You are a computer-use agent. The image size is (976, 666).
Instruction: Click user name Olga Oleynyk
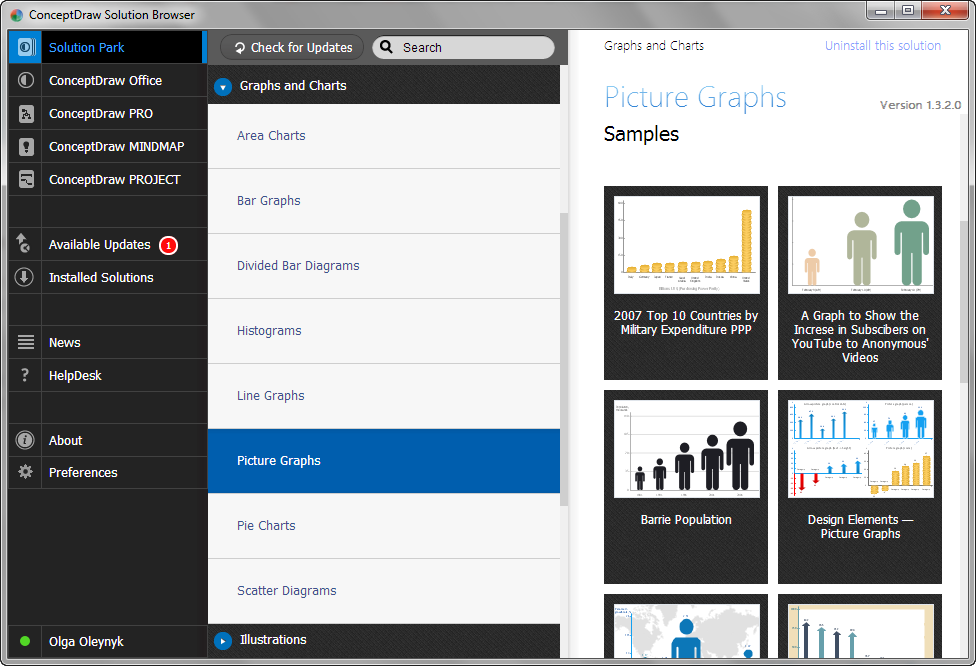coord(86,641)
